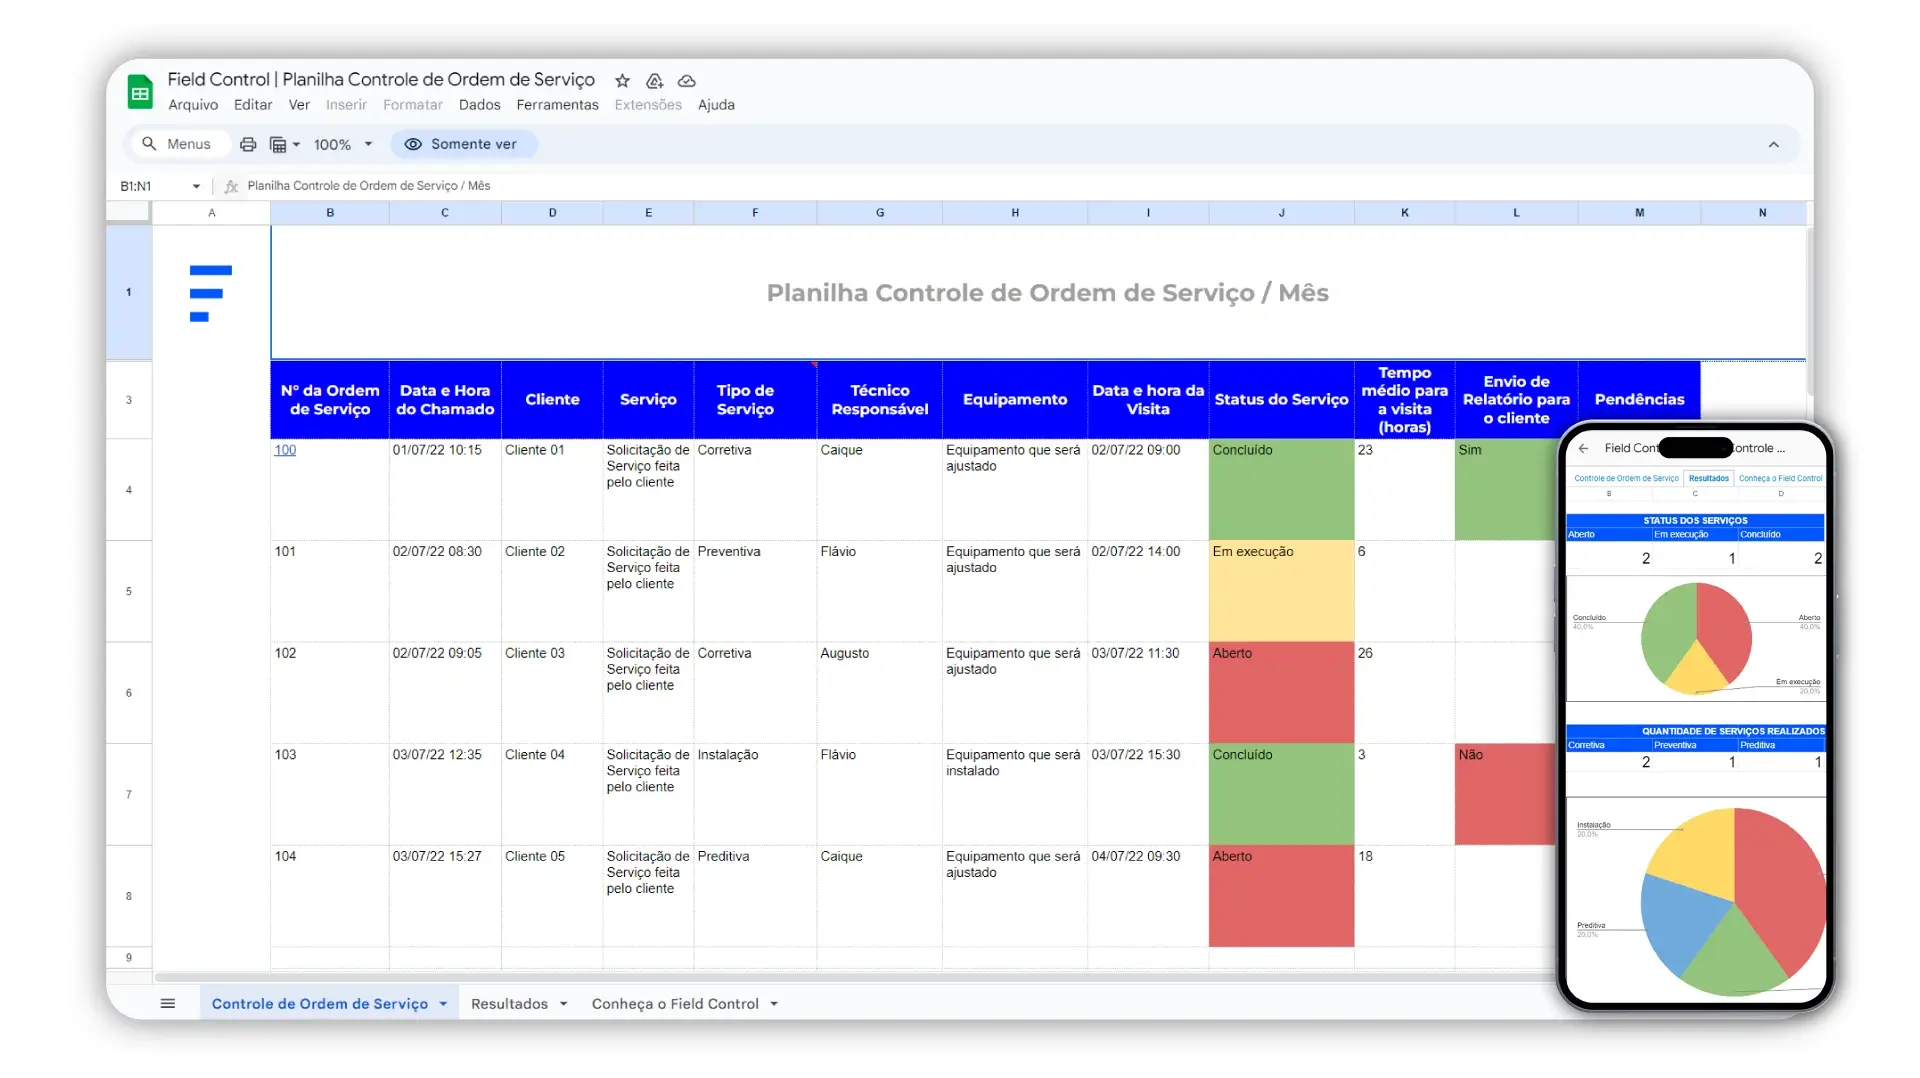The width and height of the screenshot is (1920, 1078).
Task: Select column B header
Action: click(330, 213)
